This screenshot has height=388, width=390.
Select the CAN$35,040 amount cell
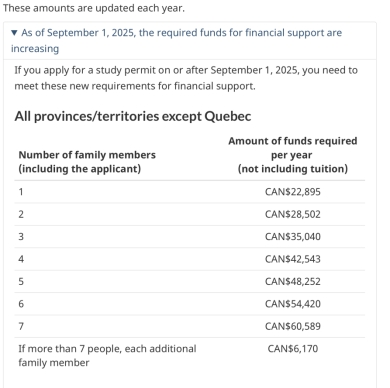[293, 237]
